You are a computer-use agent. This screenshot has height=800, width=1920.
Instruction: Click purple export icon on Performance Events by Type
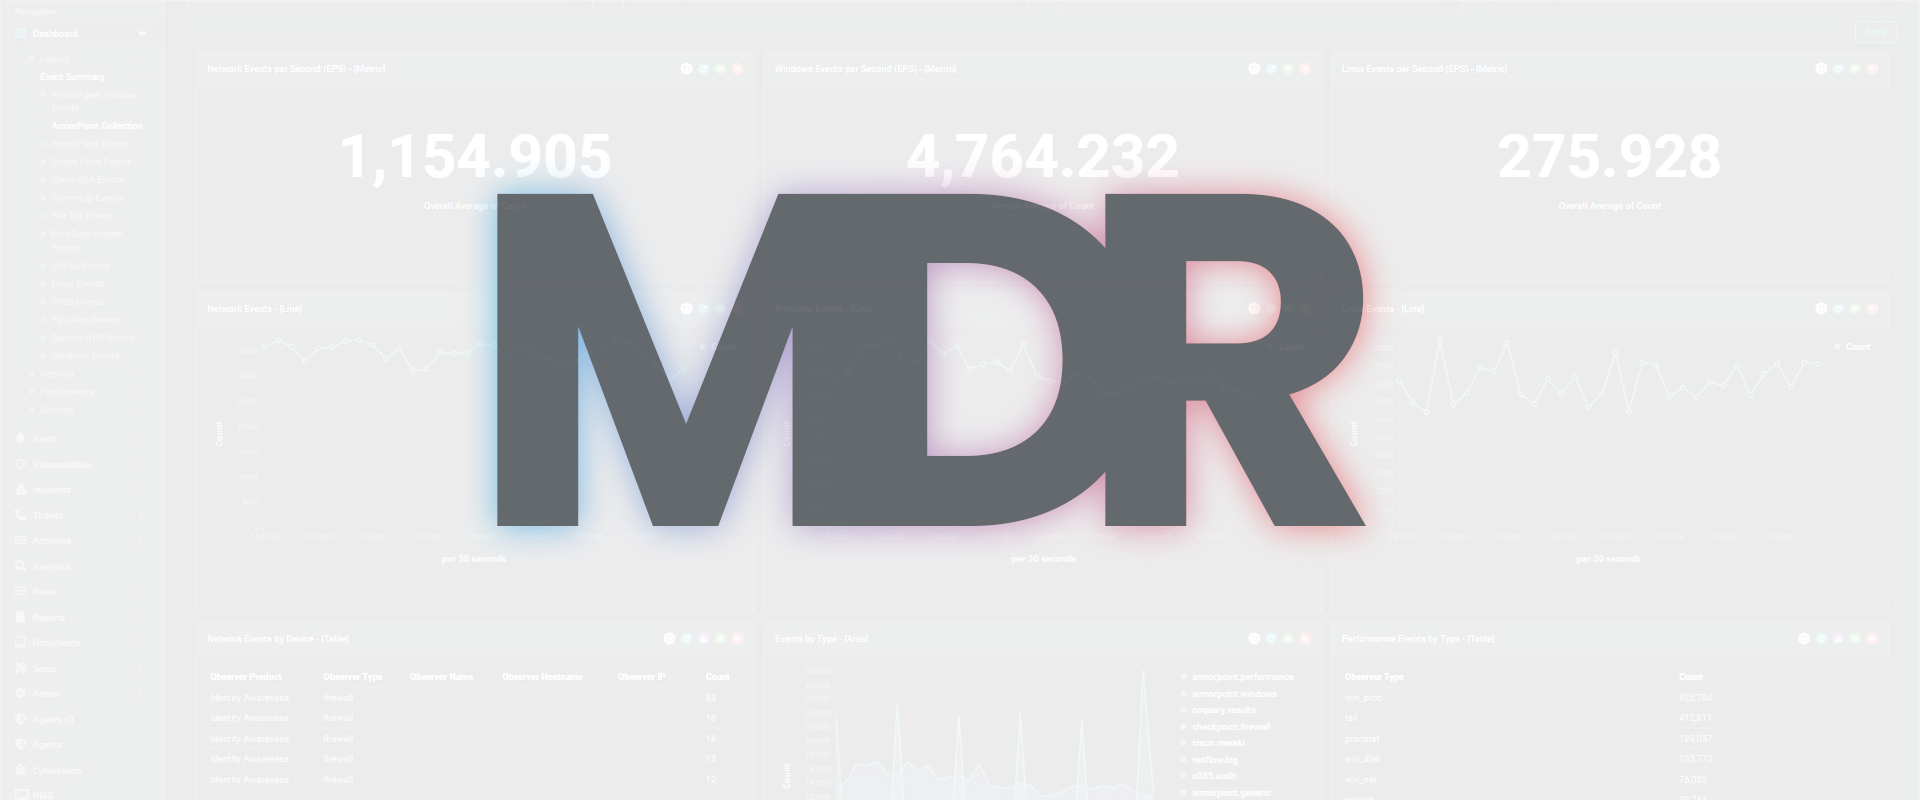tap(1838, 639)
